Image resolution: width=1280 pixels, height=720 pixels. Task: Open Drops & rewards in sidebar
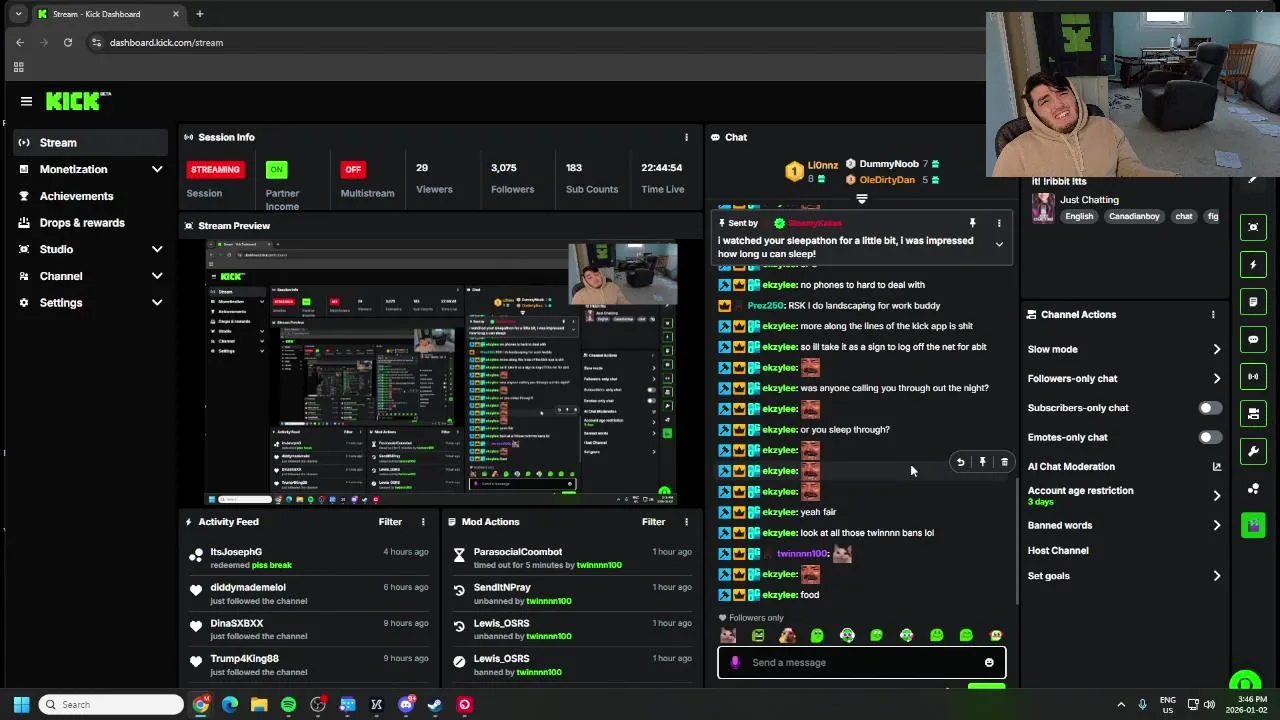tap(91, 223)
